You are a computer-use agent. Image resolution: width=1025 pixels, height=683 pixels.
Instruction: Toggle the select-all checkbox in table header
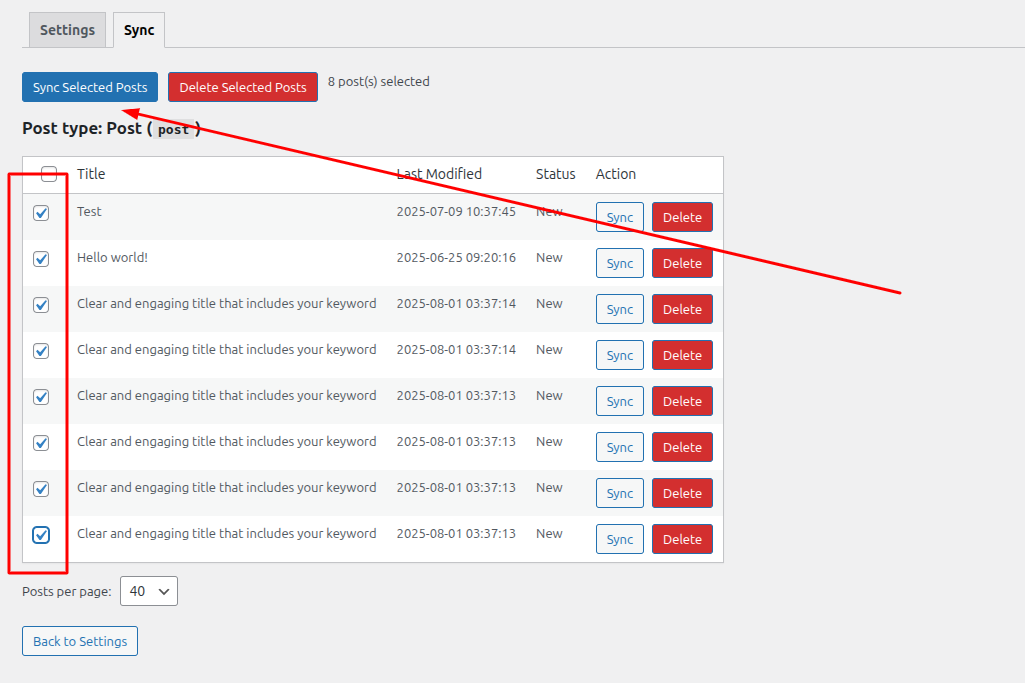click(49, 174)
